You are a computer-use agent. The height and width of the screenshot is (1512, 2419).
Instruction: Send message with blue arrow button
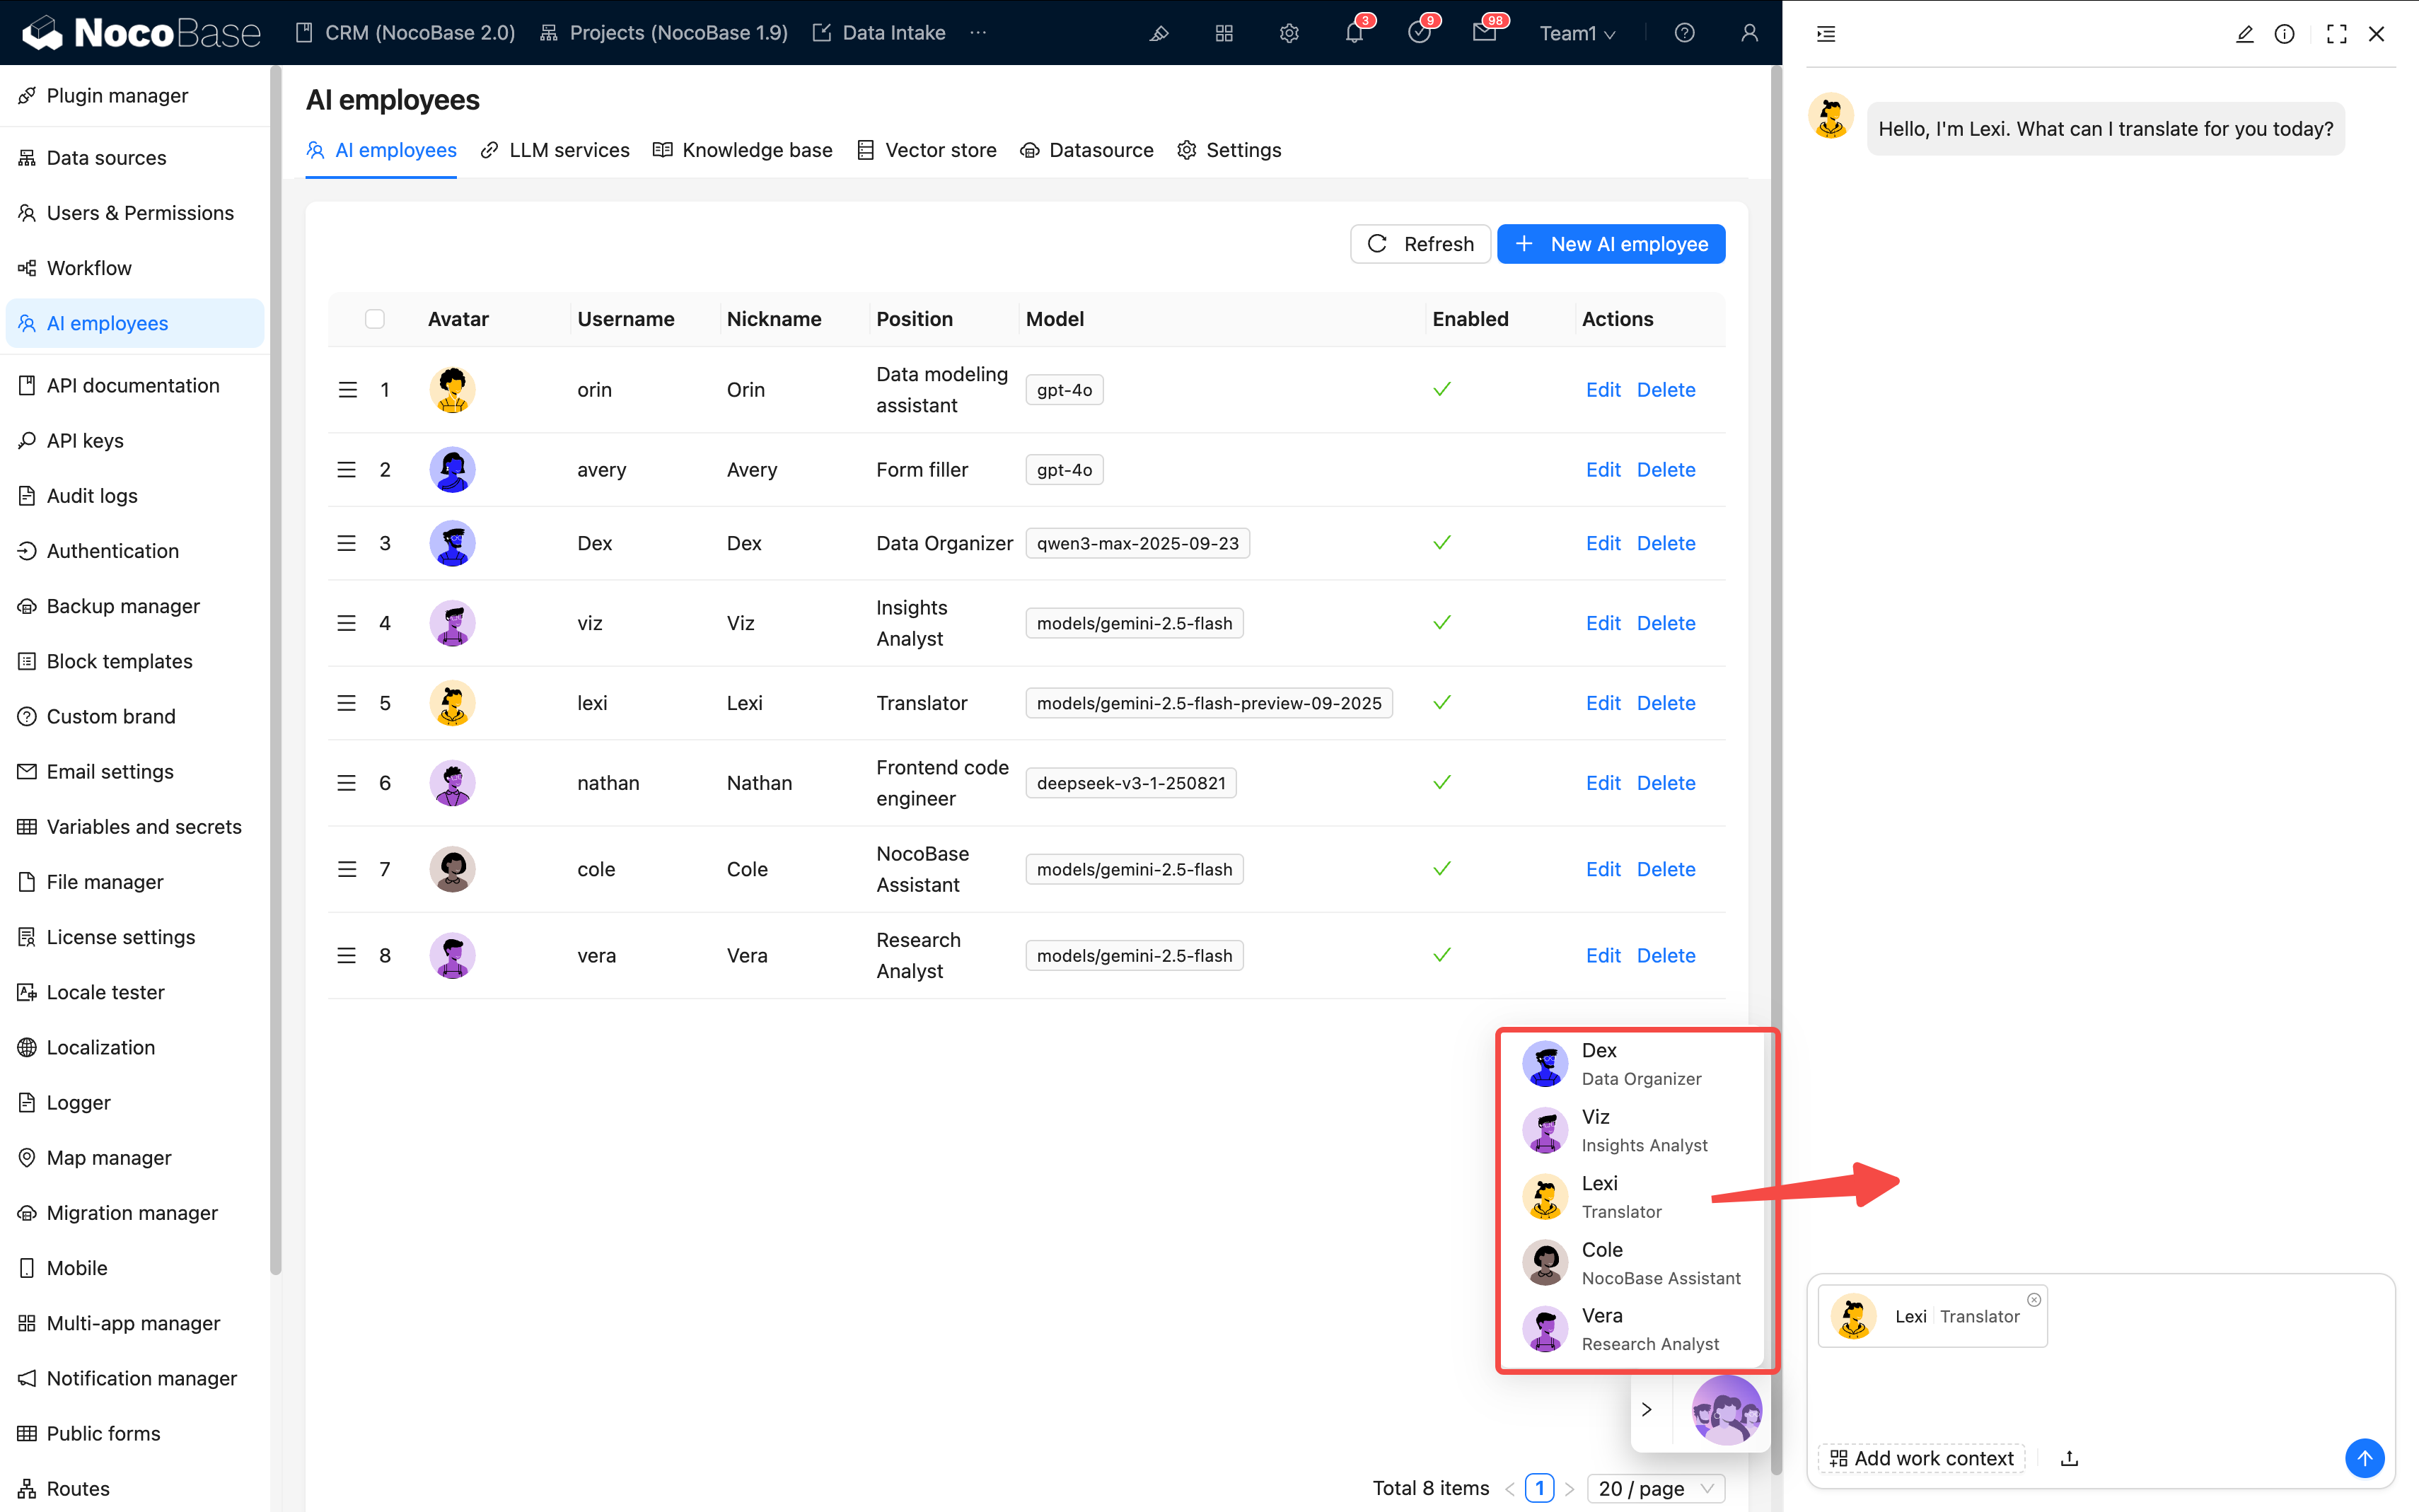point(2364,1458)
